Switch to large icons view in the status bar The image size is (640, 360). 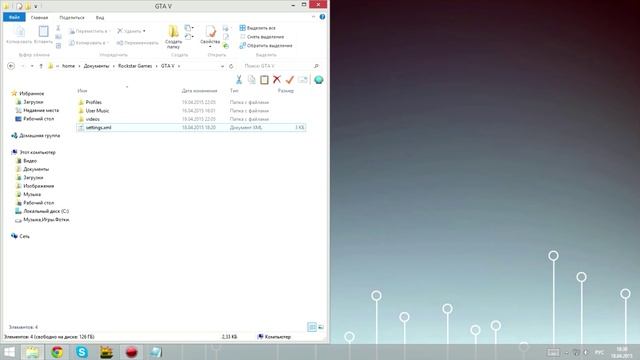[x=321, y=327]
